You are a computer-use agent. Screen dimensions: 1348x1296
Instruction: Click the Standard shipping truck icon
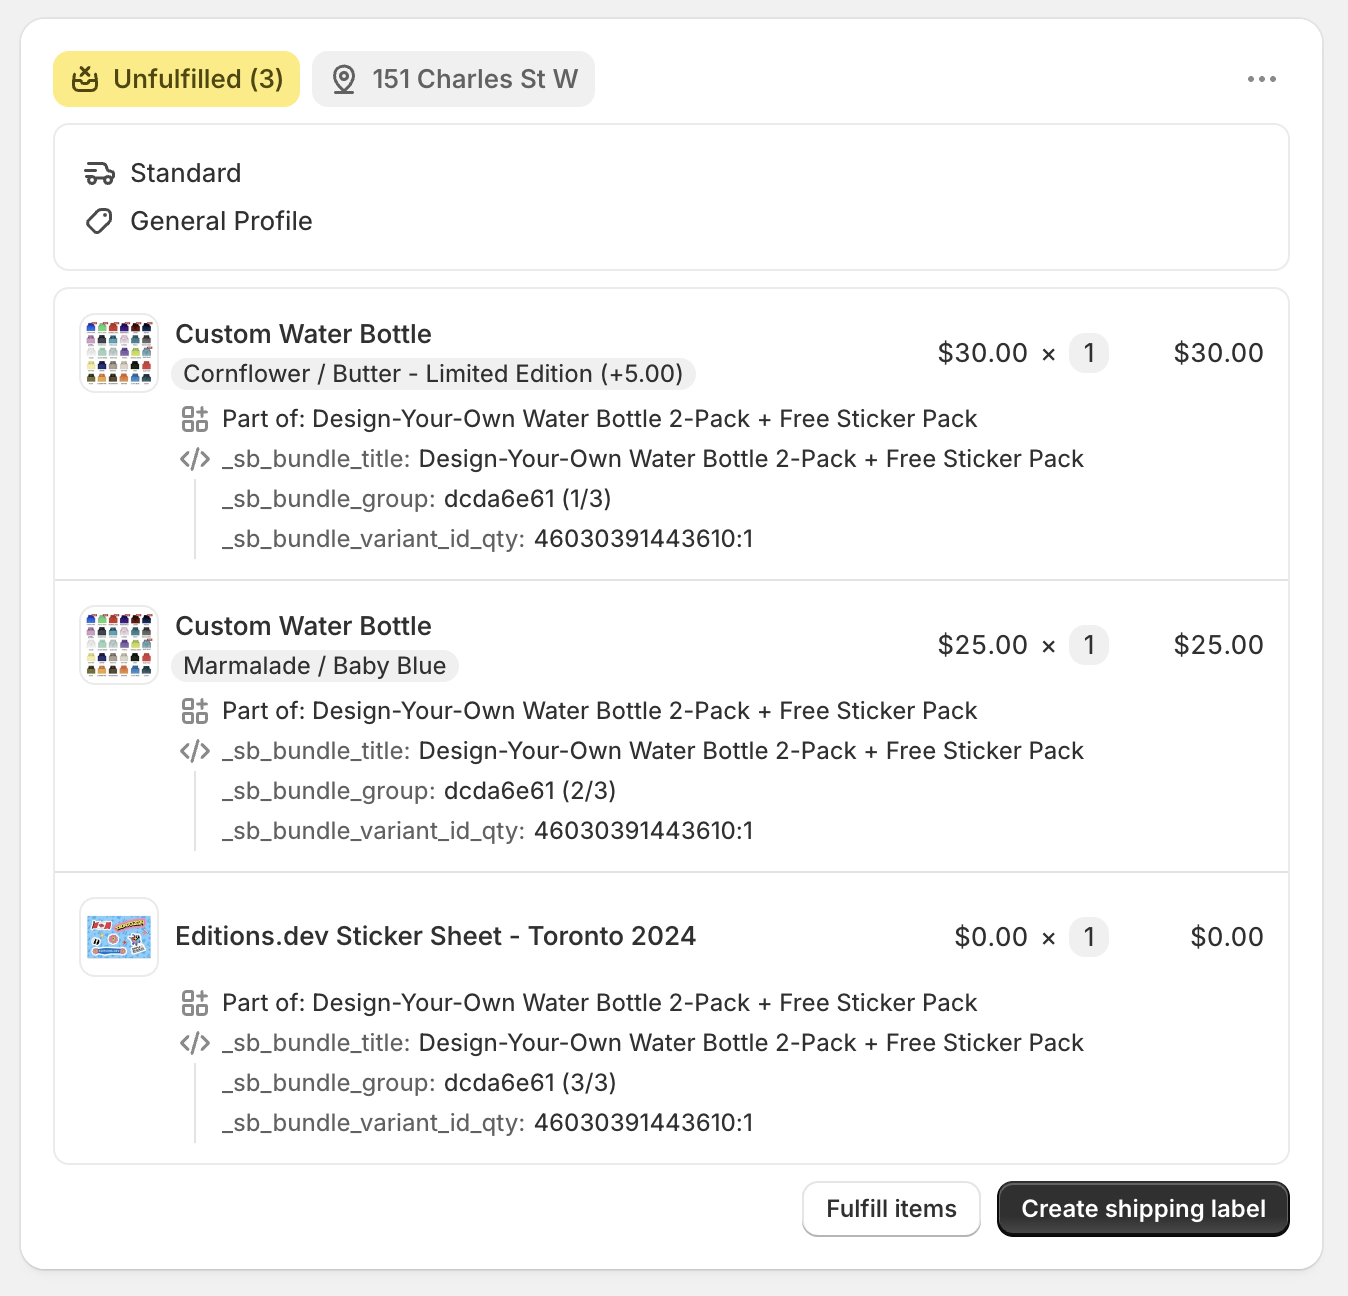coord(99,173)
